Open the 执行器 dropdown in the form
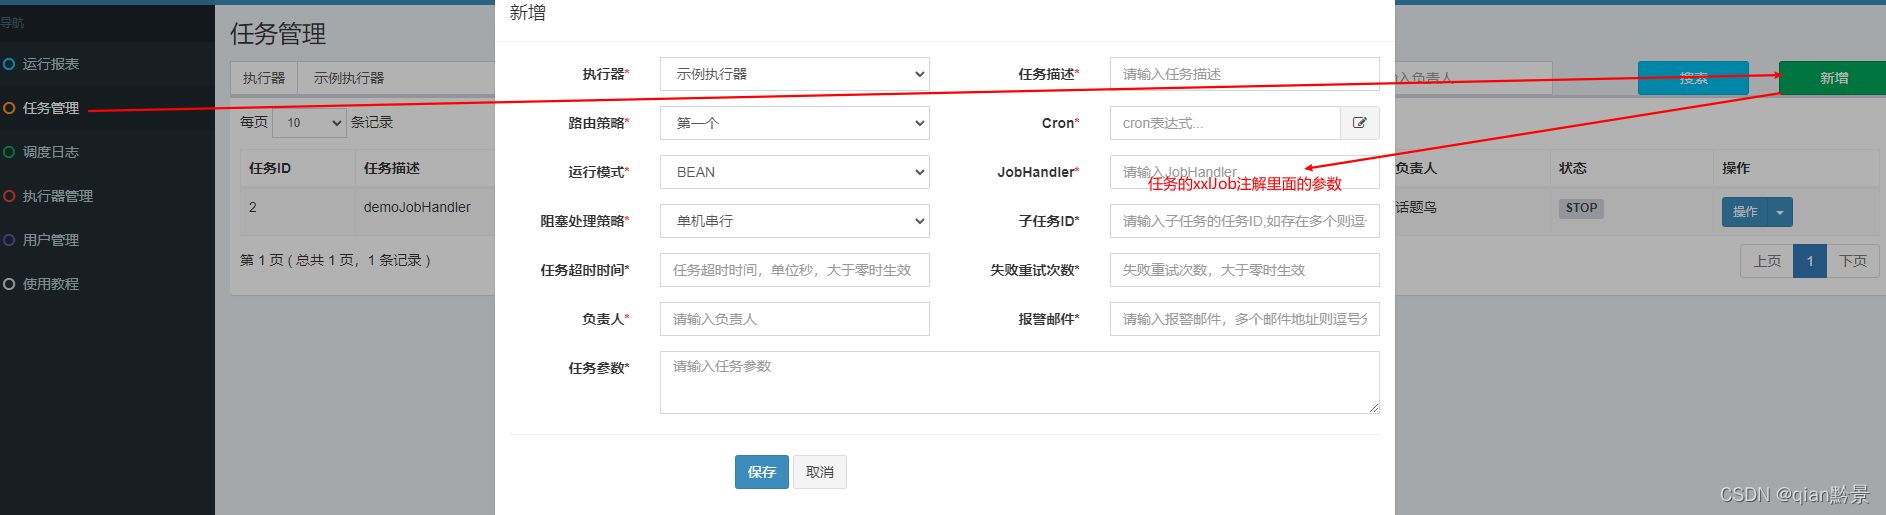Viewport: 1886px width, 515px height. tap(795, 74)
